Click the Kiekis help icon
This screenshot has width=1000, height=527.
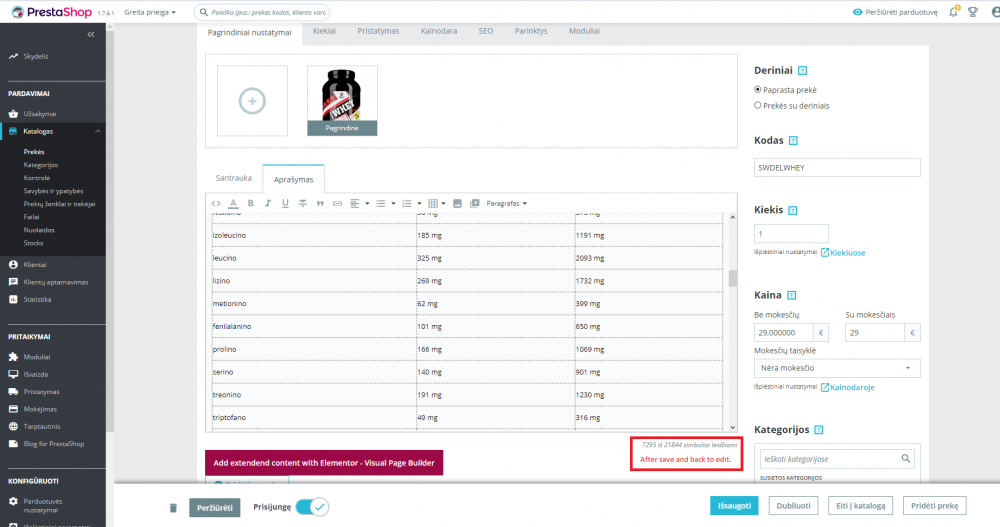coord(793,211)
